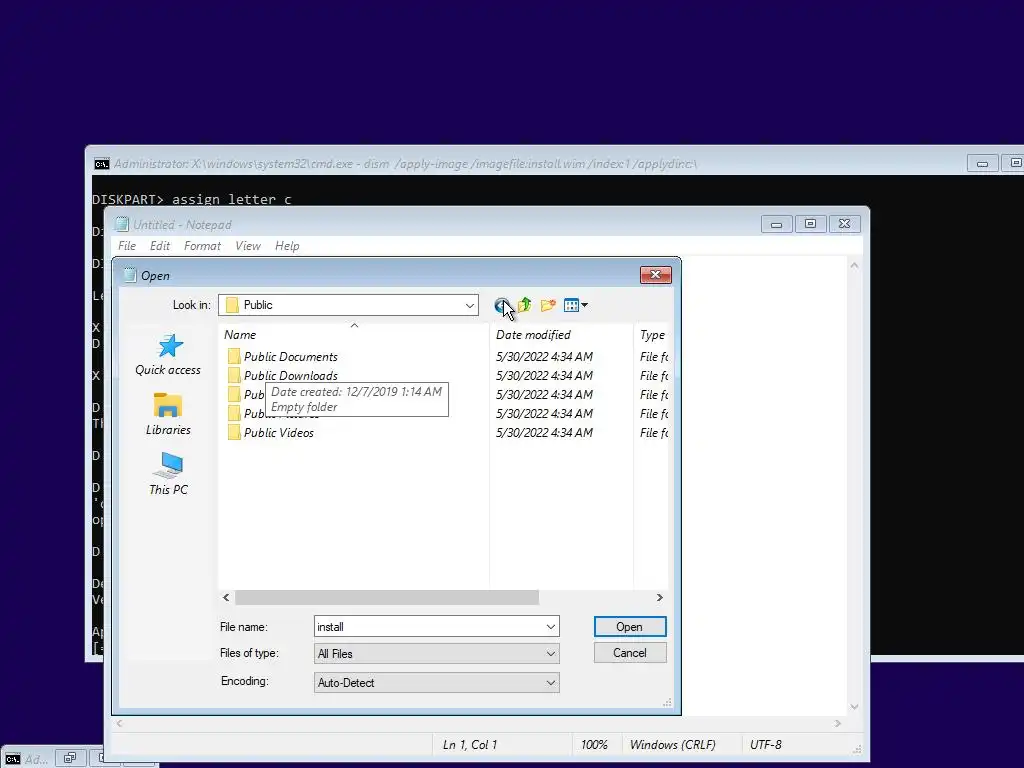Select Public Videos folder icon
Screen dimensions: 1024x768
click(x=234, y=432)
